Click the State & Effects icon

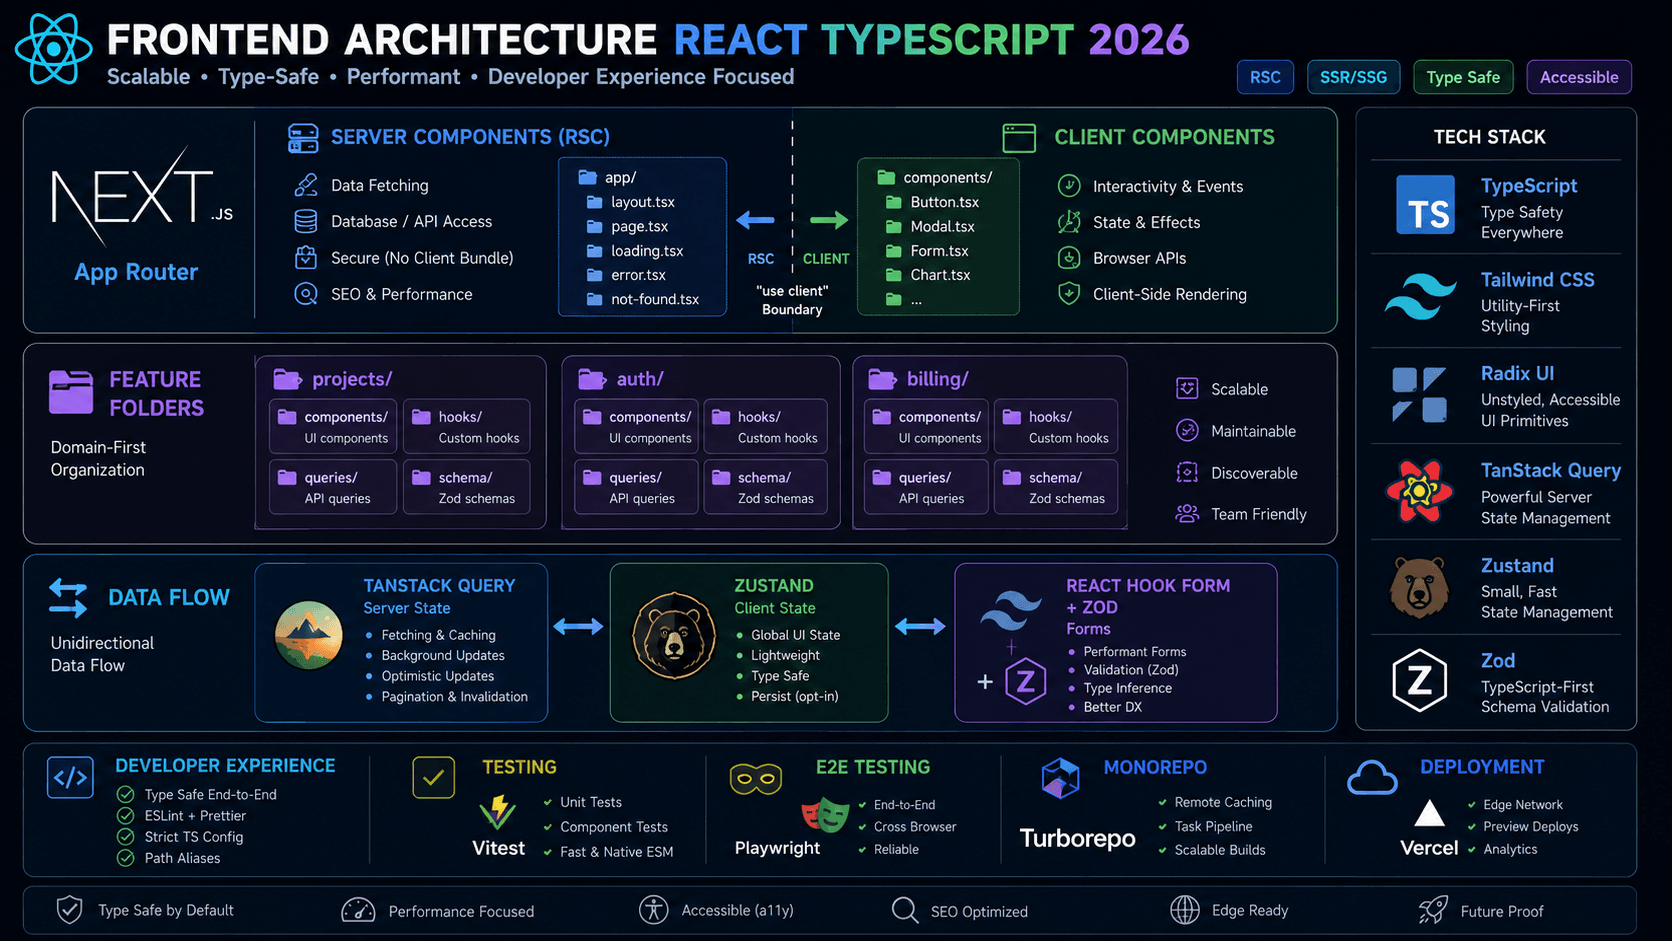point(1069,222)
